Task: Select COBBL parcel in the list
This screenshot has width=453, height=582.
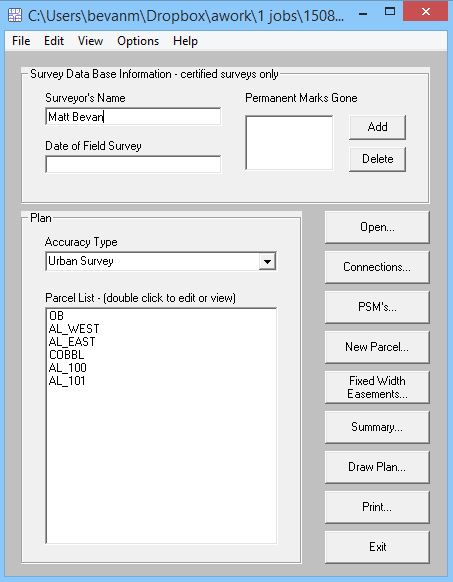Action: pyautogui.click(x=66, y=355)
